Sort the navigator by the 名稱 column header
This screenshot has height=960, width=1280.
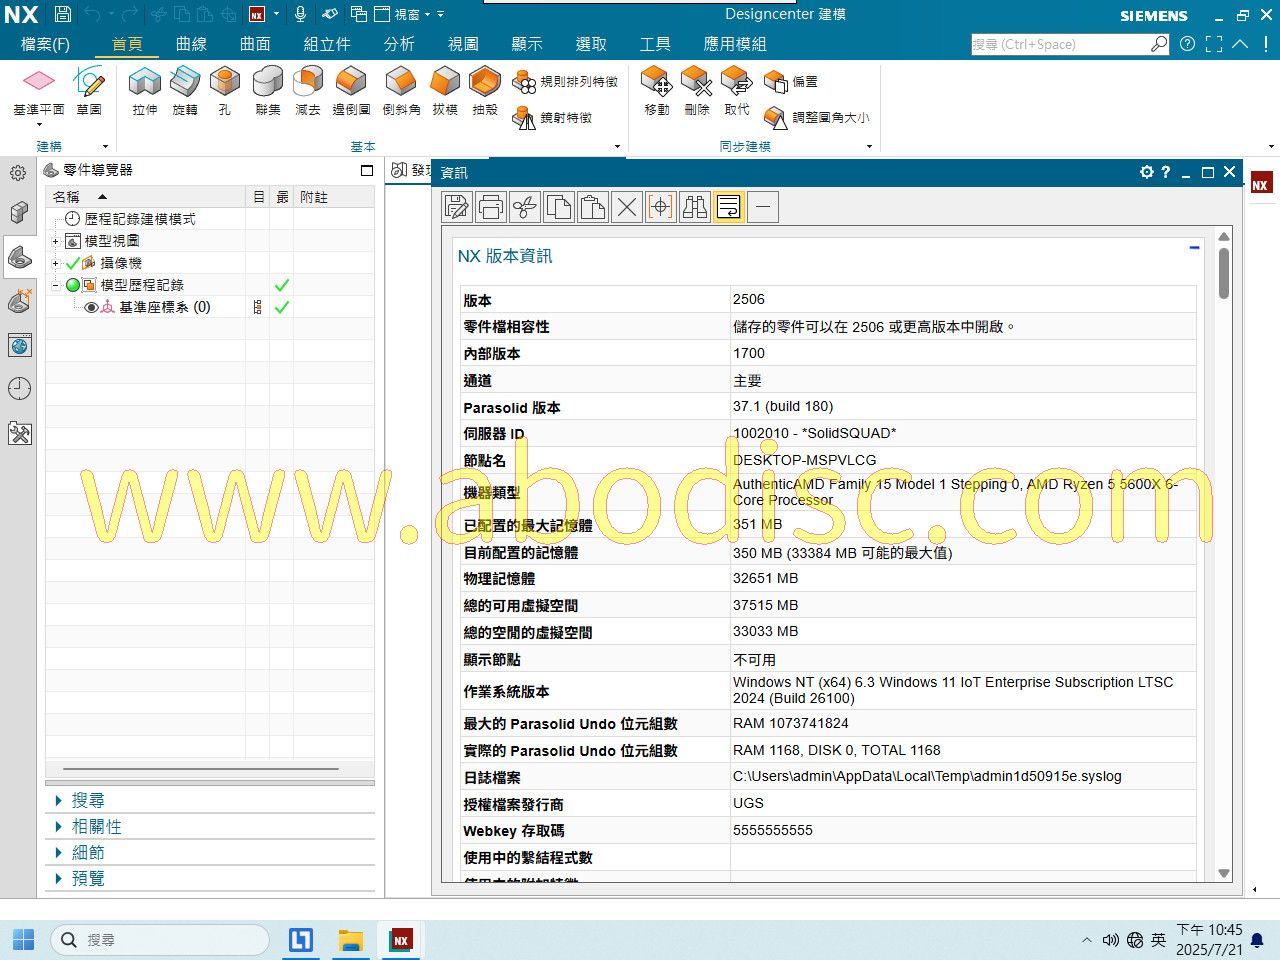145,197
